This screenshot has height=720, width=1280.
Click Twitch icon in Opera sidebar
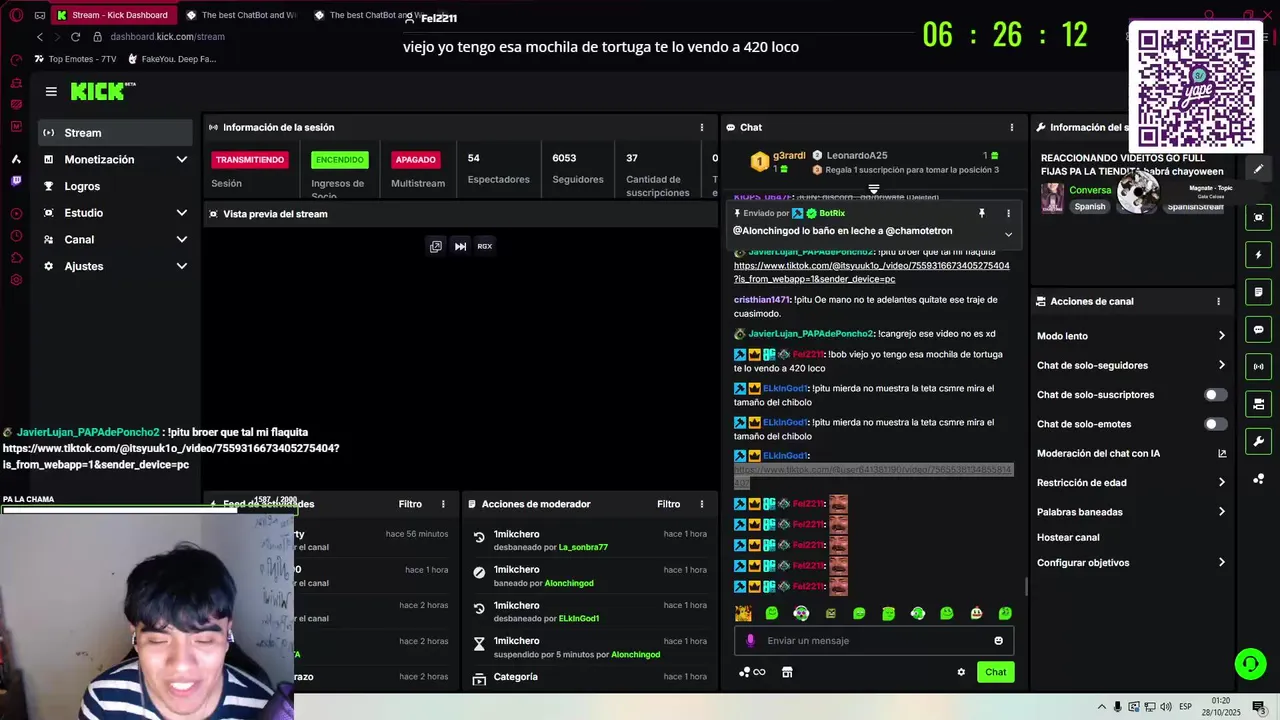(16, 181)
